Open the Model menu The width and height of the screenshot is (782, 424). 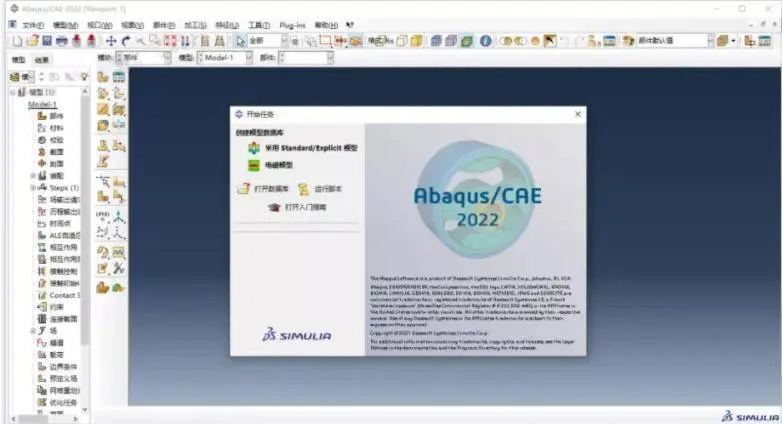(x=65, y=25)
